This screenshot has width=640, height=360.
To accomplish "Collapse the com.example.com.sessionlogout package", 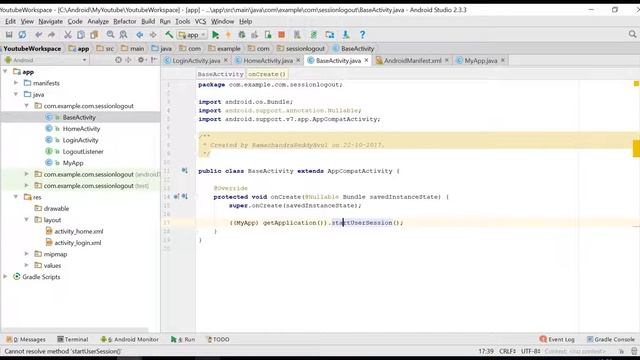I will click(27, 106).
